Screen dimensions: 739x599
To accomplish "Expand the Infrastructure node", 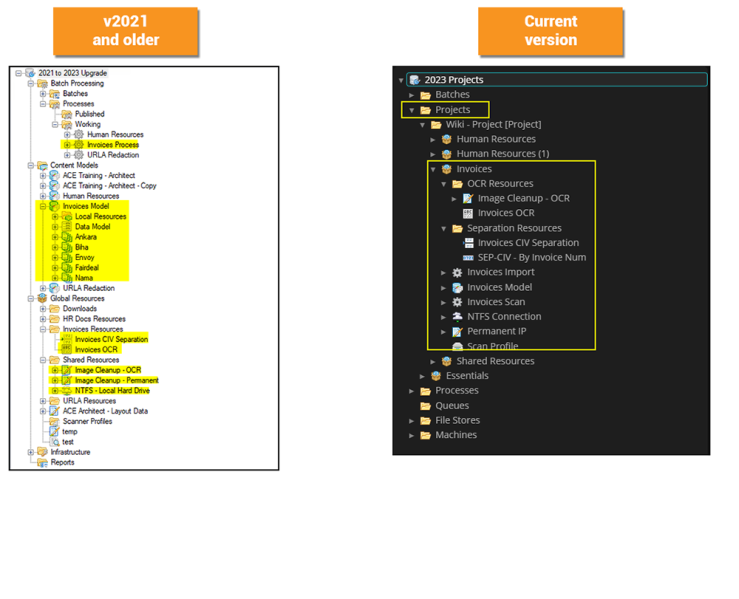I will point(31,452).
